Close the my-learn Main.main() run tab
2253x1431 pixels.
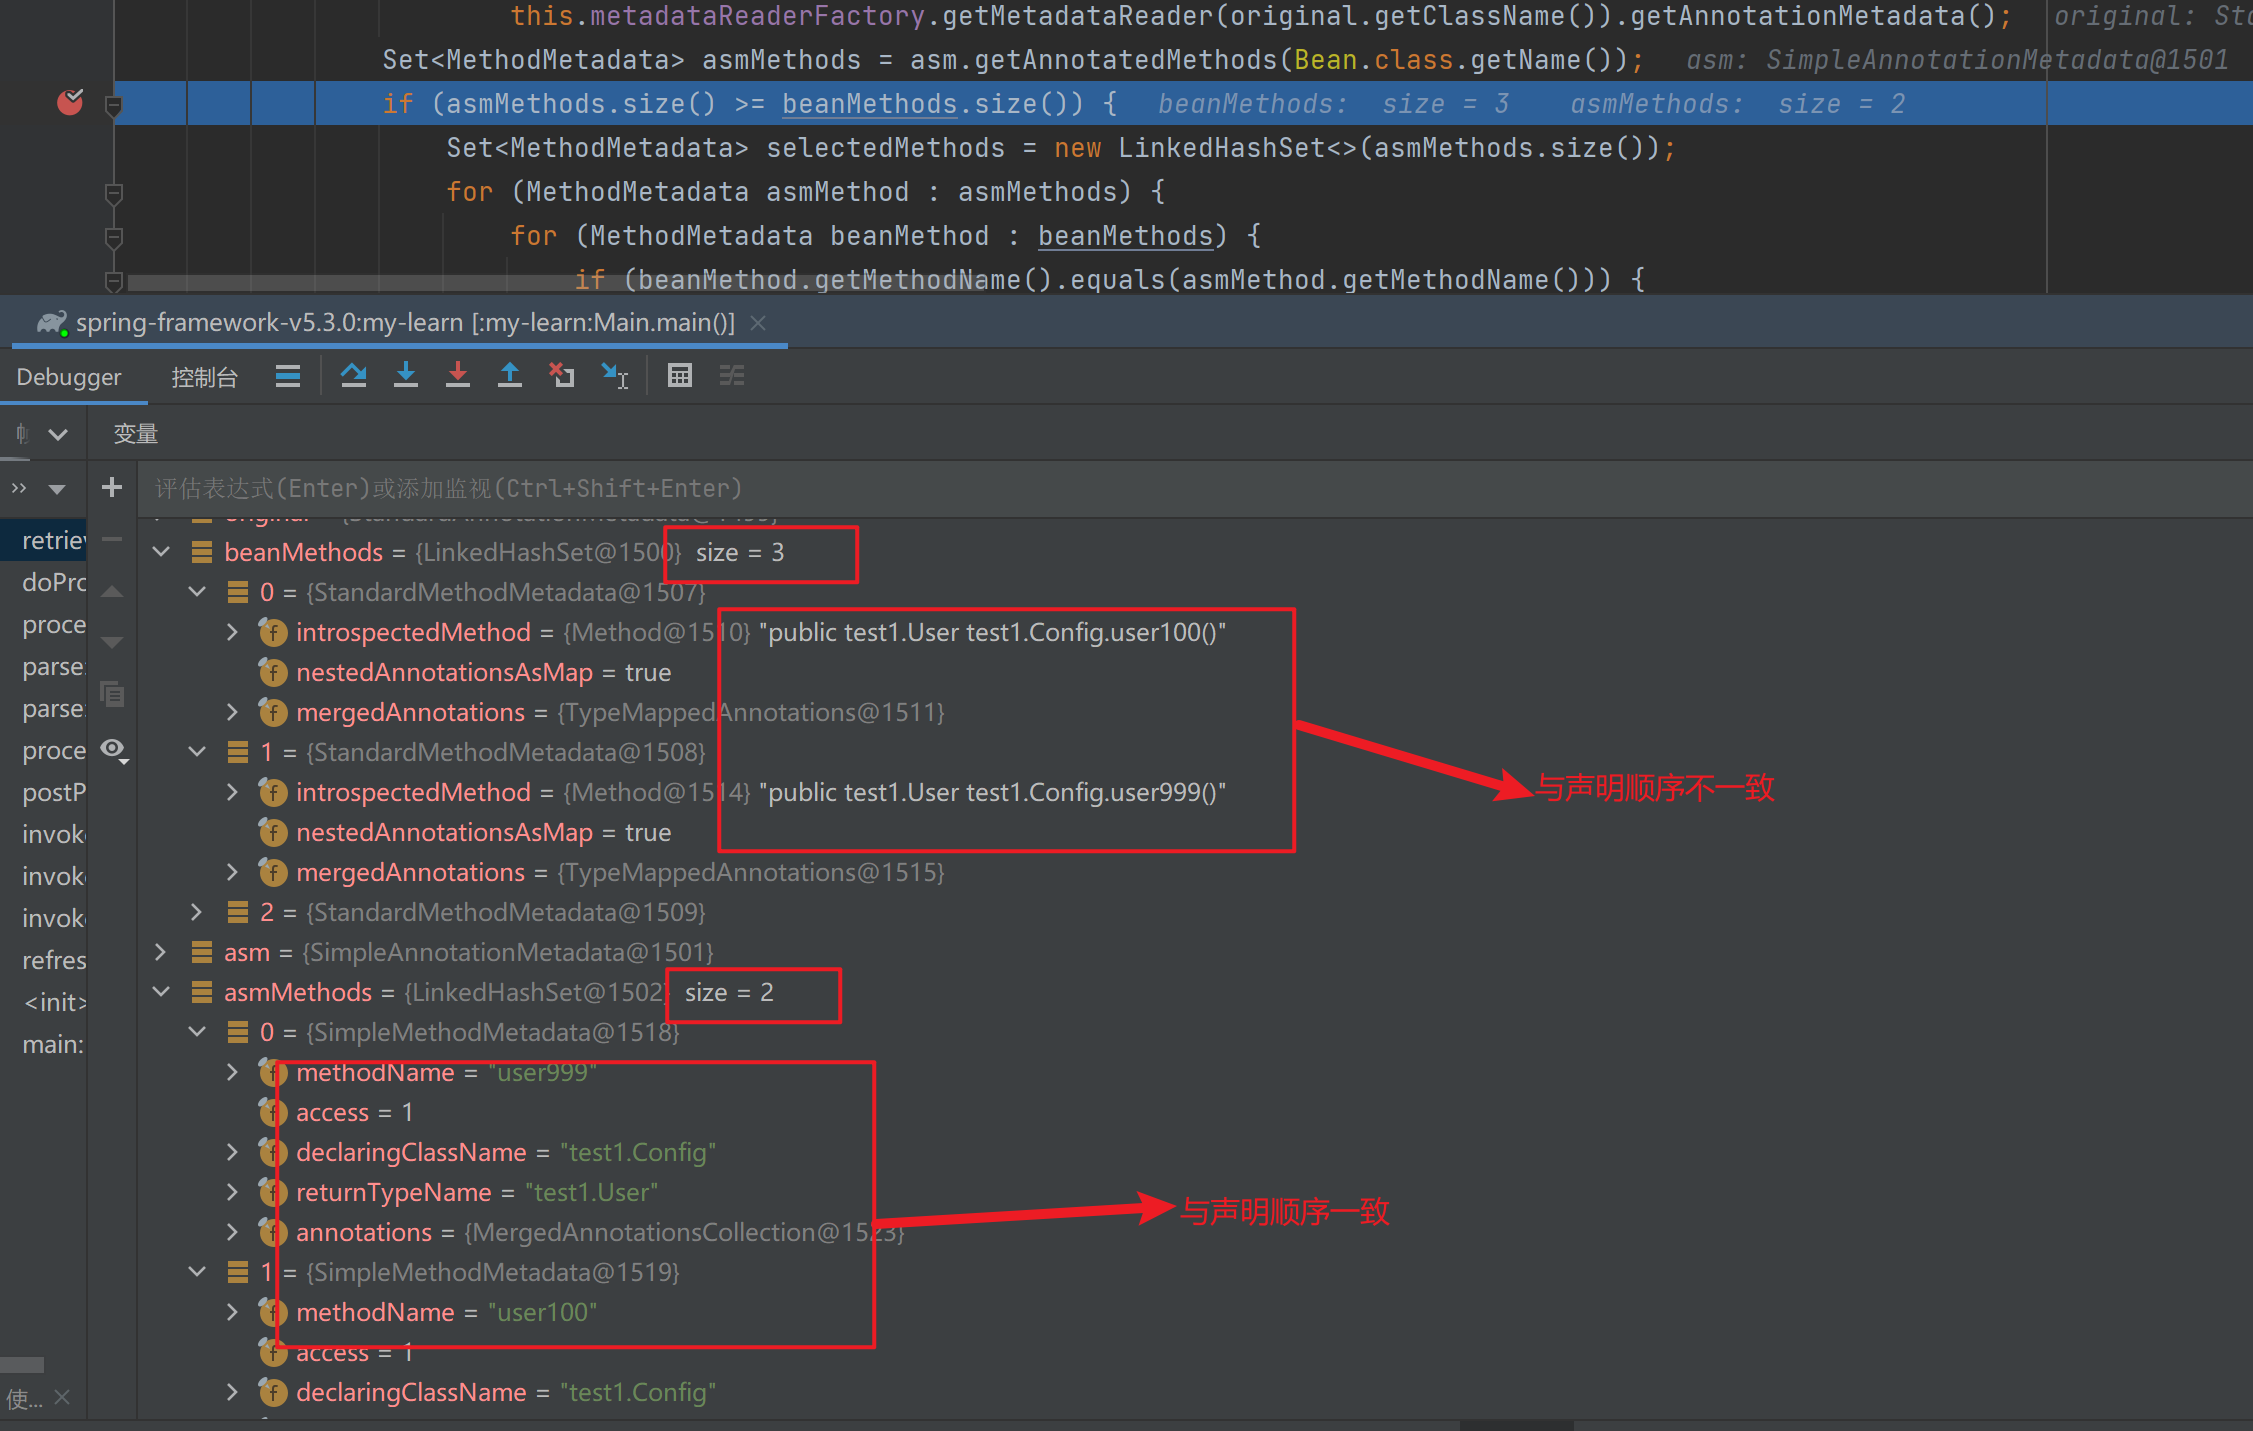[x=758, y=323]
